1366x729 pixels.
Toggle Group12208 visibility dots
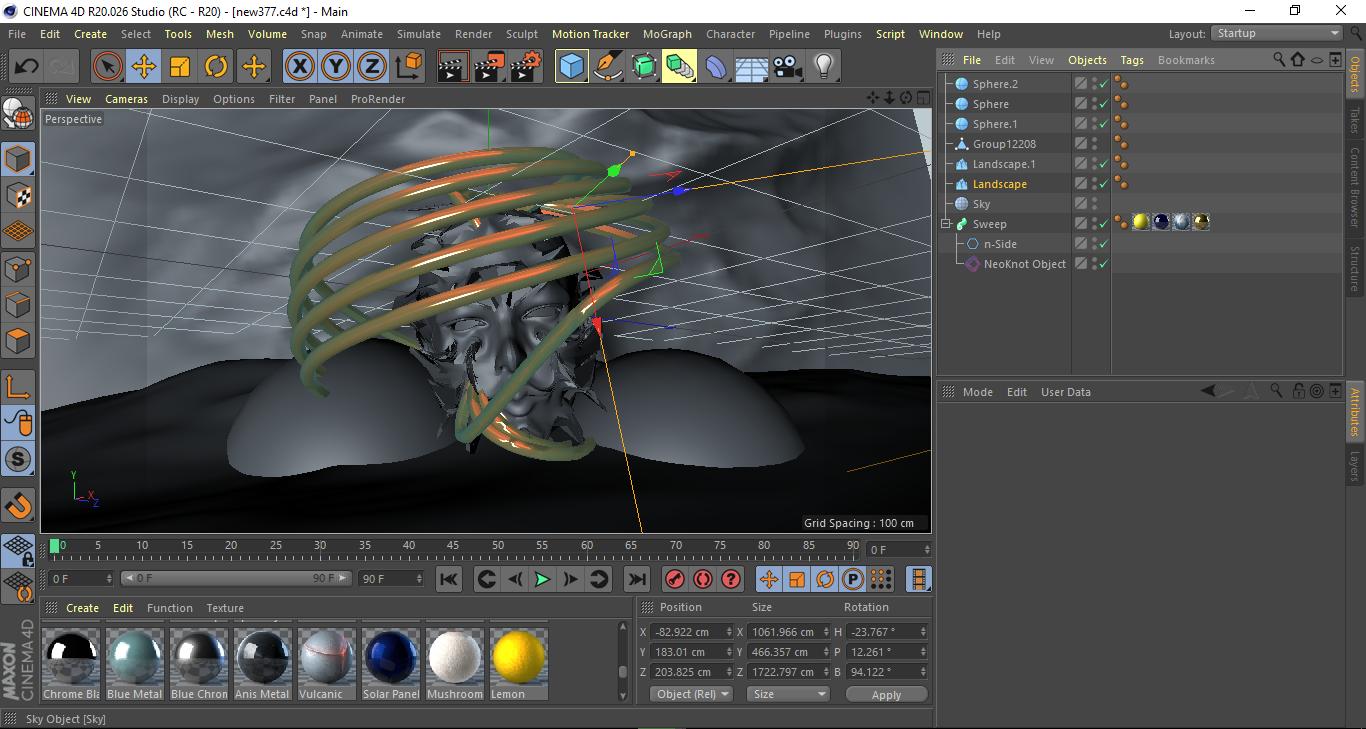tap(1094, 144)
